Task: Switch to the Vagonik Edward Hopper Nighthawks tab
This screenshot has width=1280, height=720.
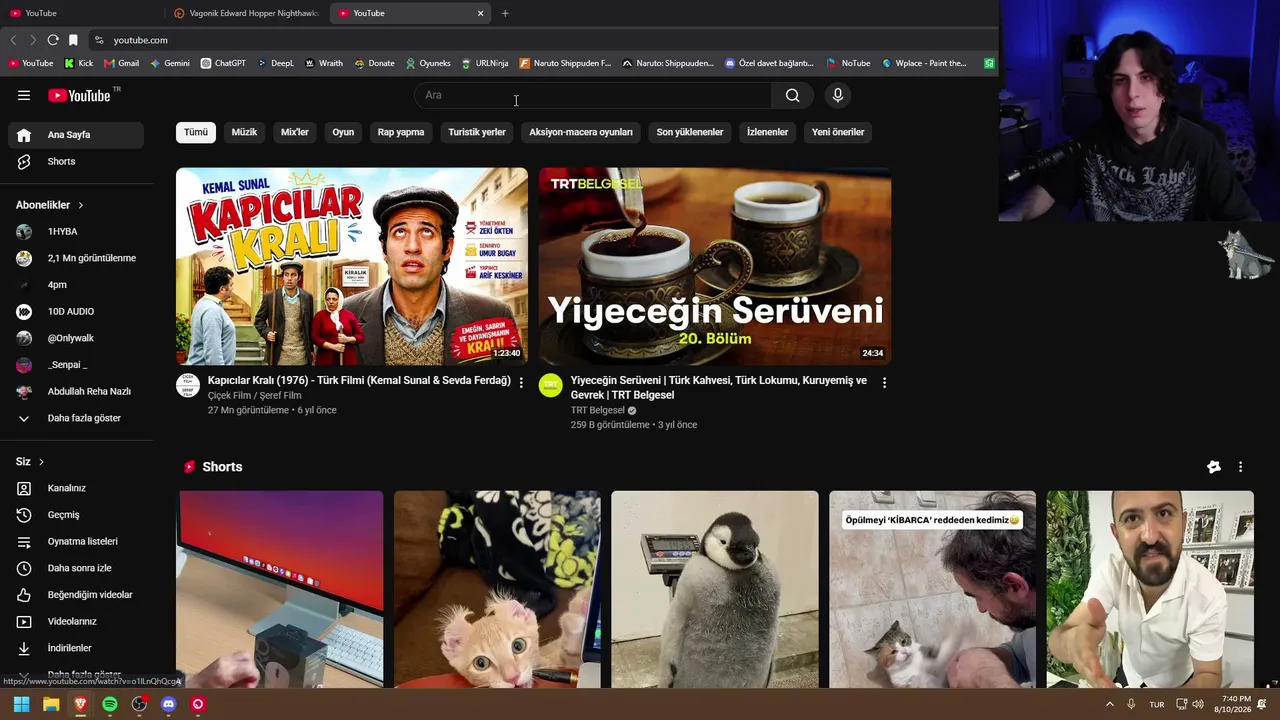Action: coord(246,13)
